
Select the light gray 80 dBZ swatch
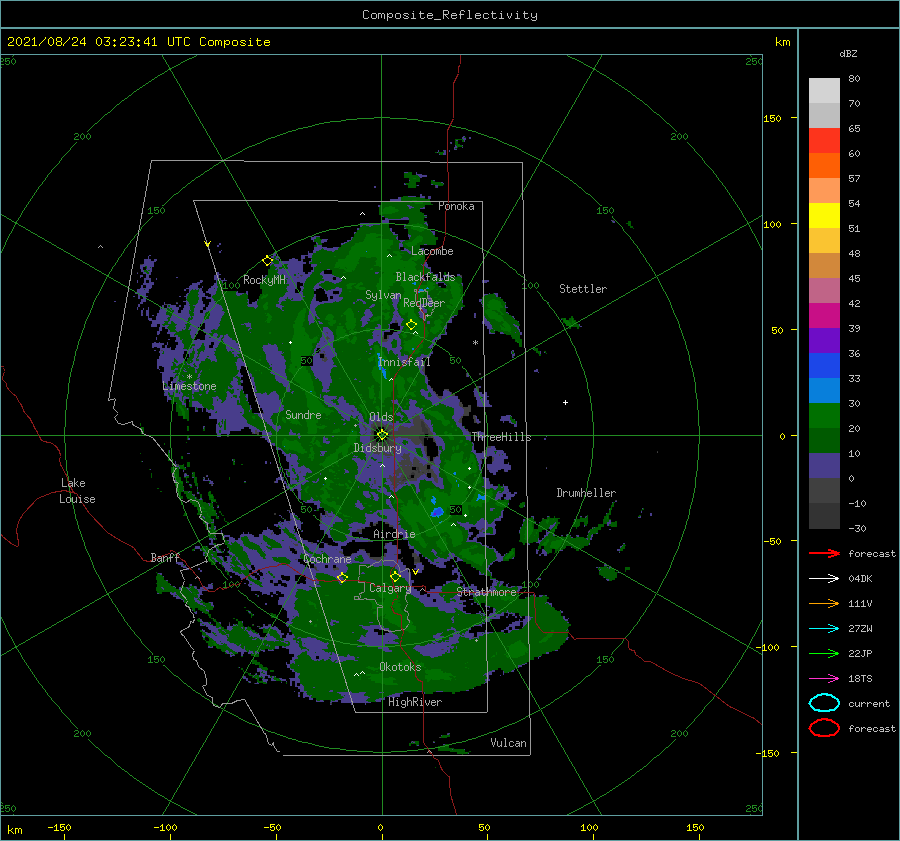[x=824, y=90]
